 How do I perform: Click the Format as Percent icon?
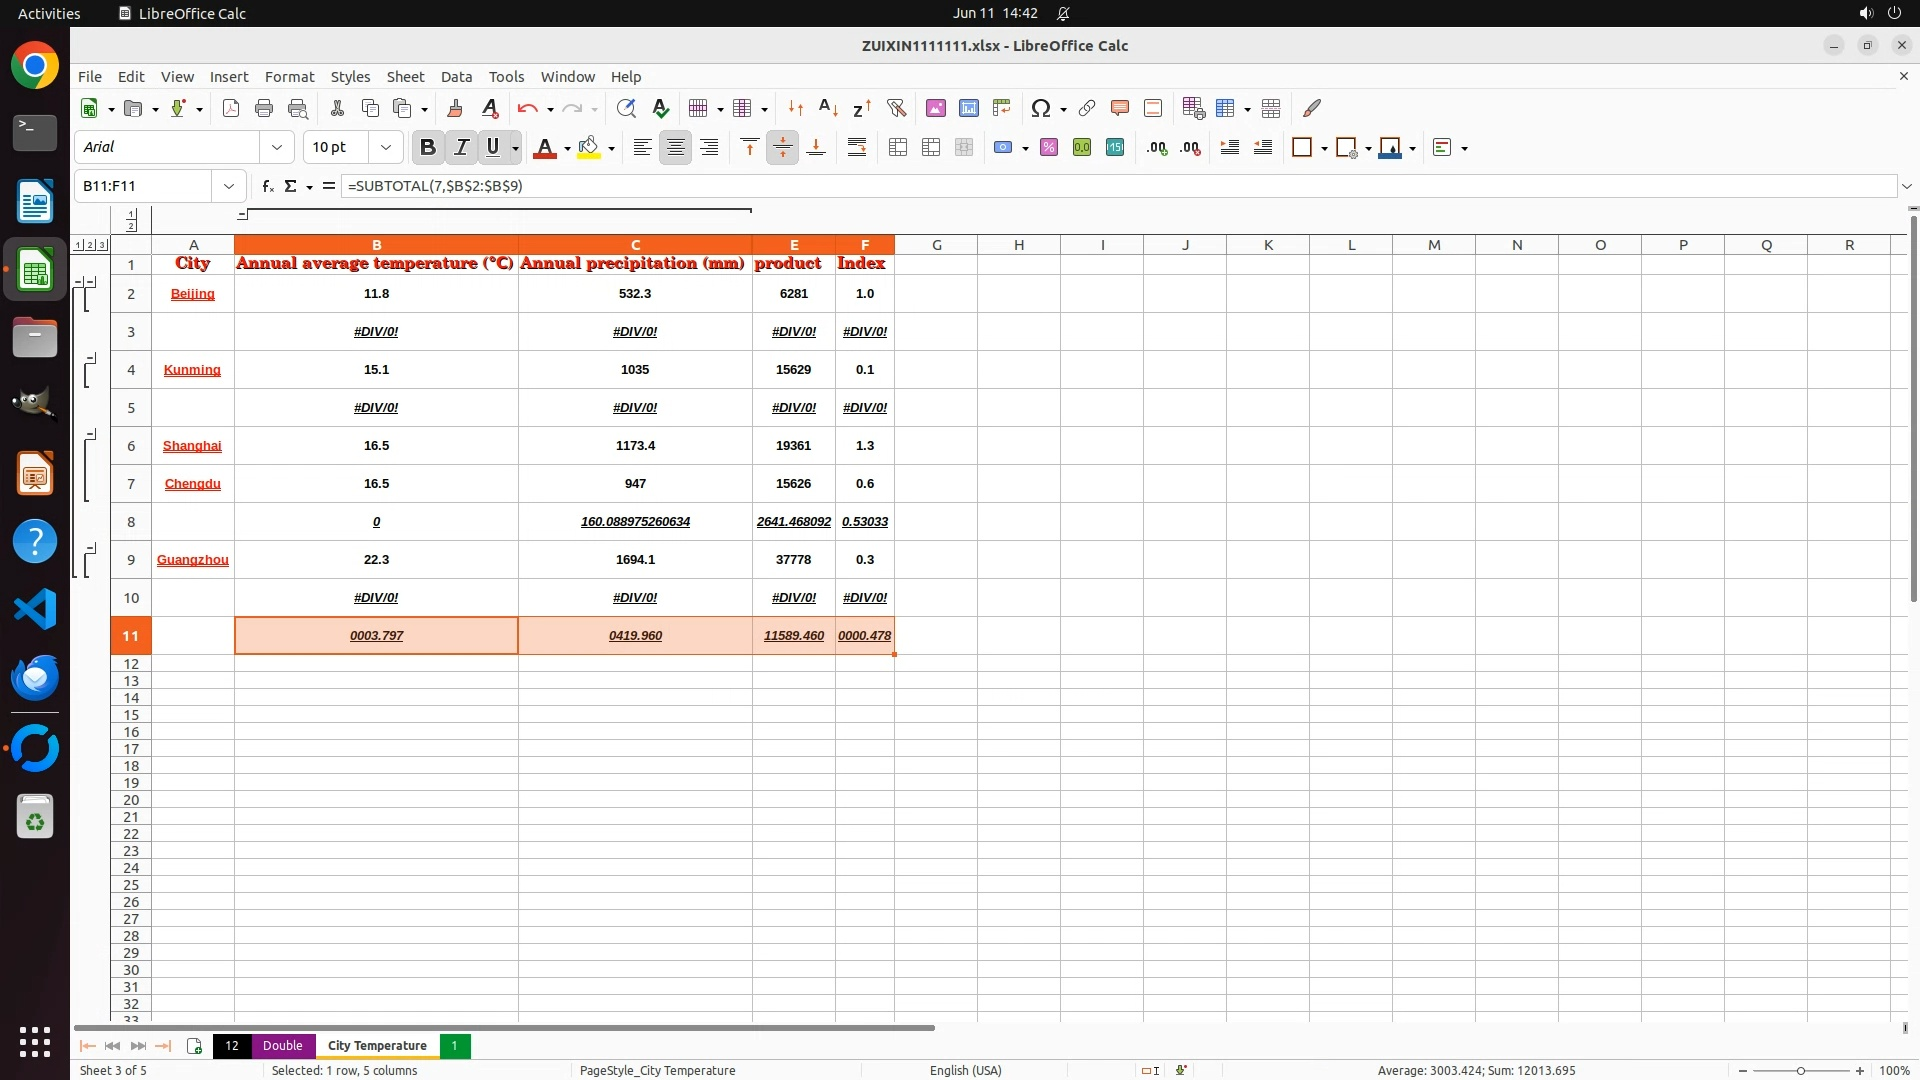[1049, 148]
